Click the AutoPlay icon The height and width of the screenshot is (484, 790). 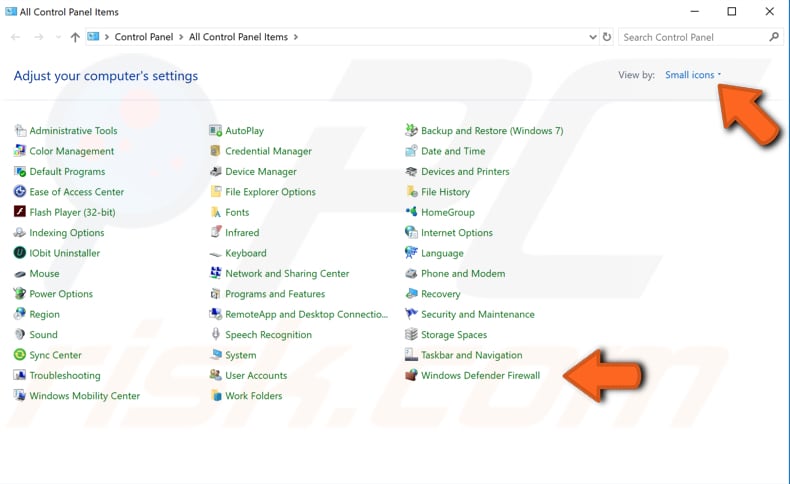click(216, 130)
